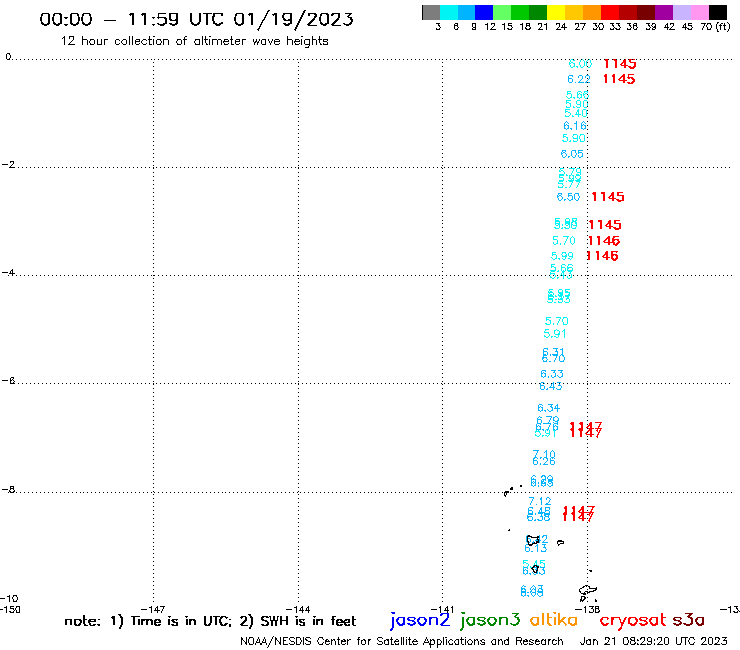Click the -150 longitude axis label
This screenshot has width=740, height=650.
coord(10,609)
